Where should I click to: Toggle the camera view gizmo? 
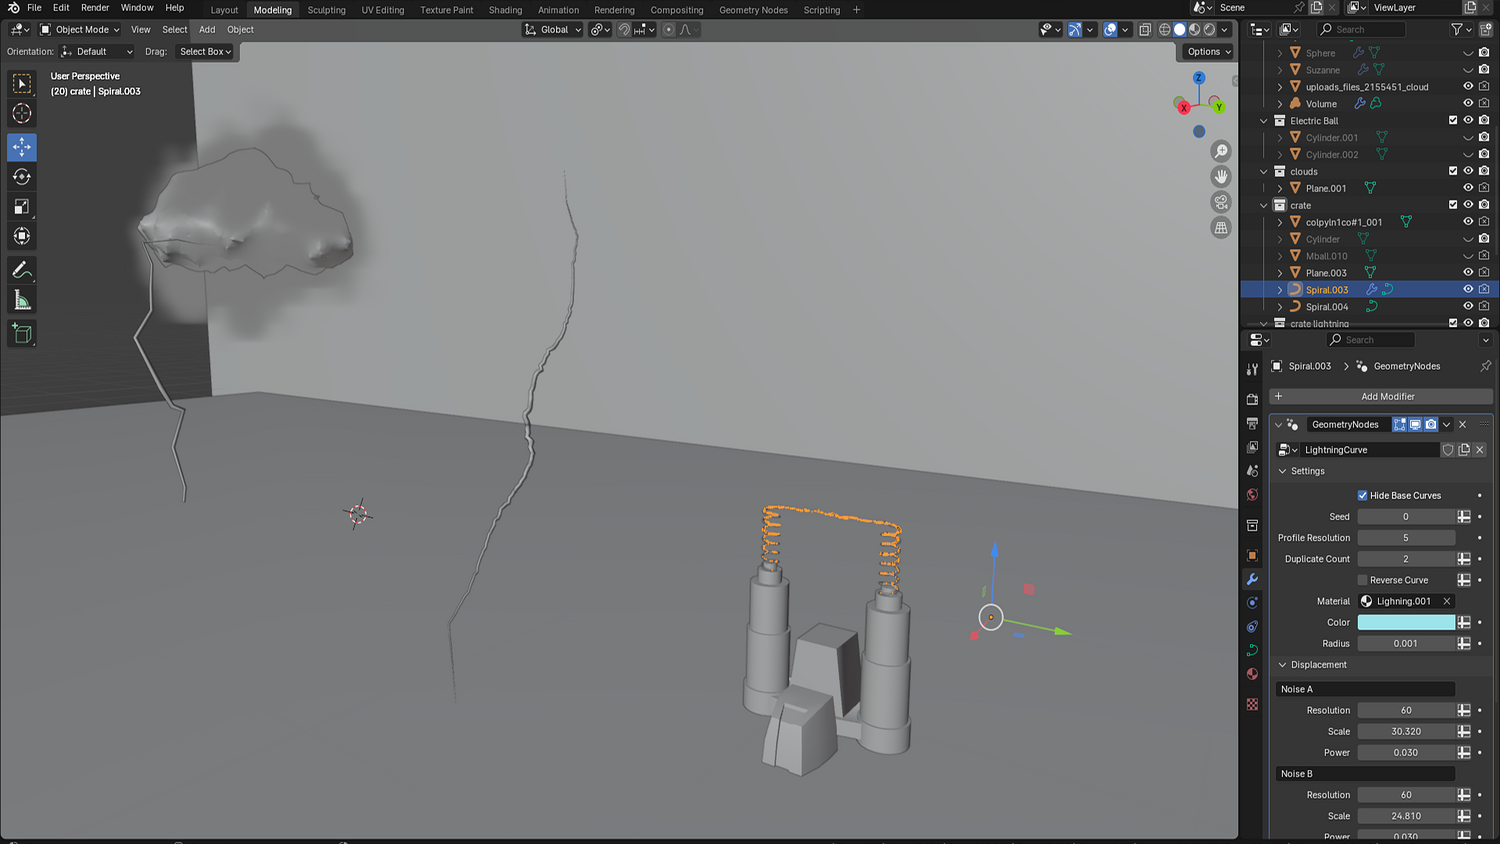pyautogui.click(x=1221, y=202)
